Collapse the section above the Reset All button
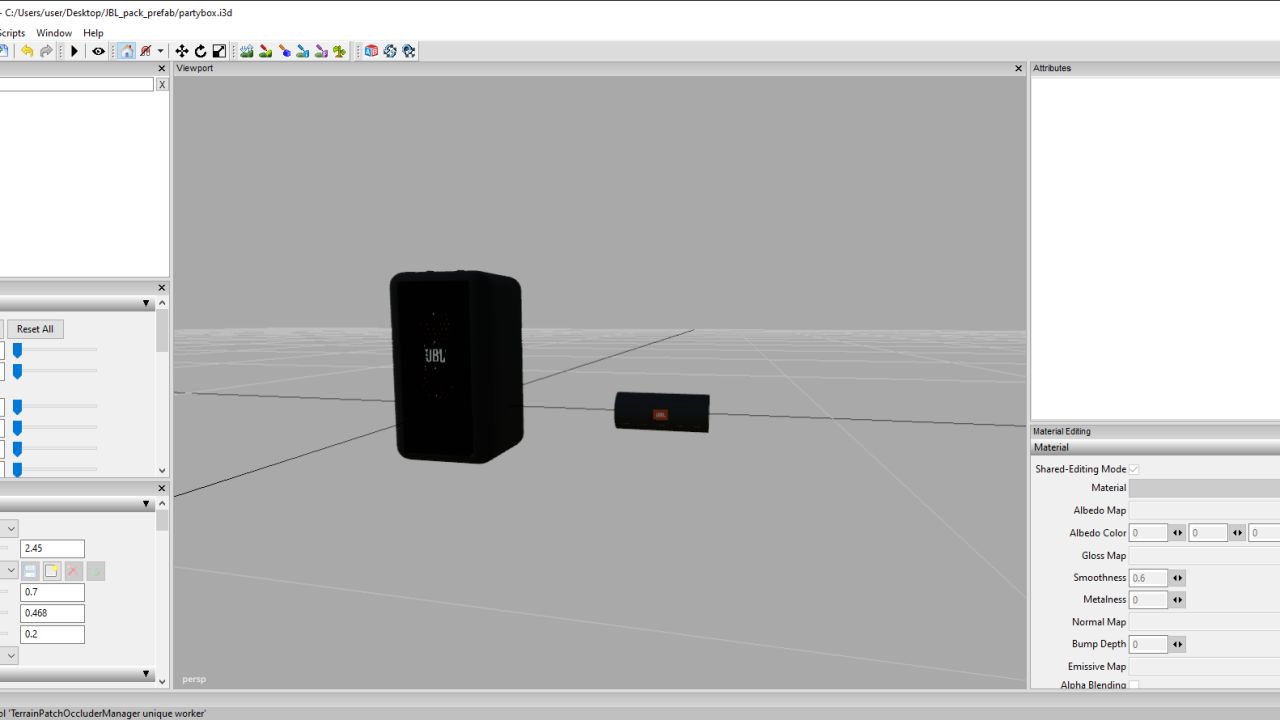 [x=146, y=303]
